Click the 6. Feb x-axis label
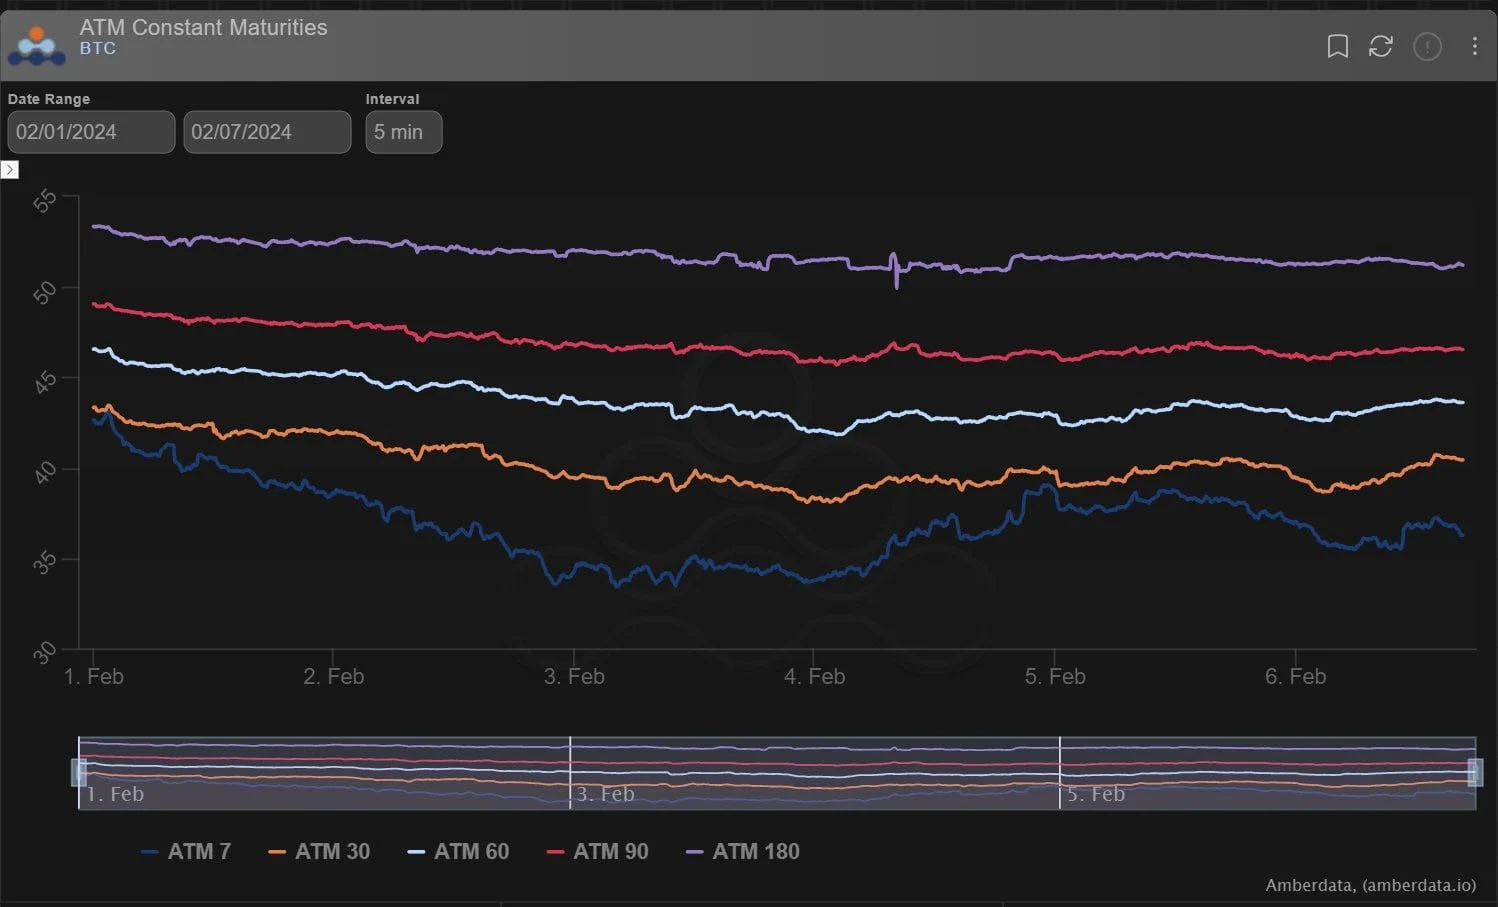Viewport: 1498px width, 907px height. pos(1295,677)
